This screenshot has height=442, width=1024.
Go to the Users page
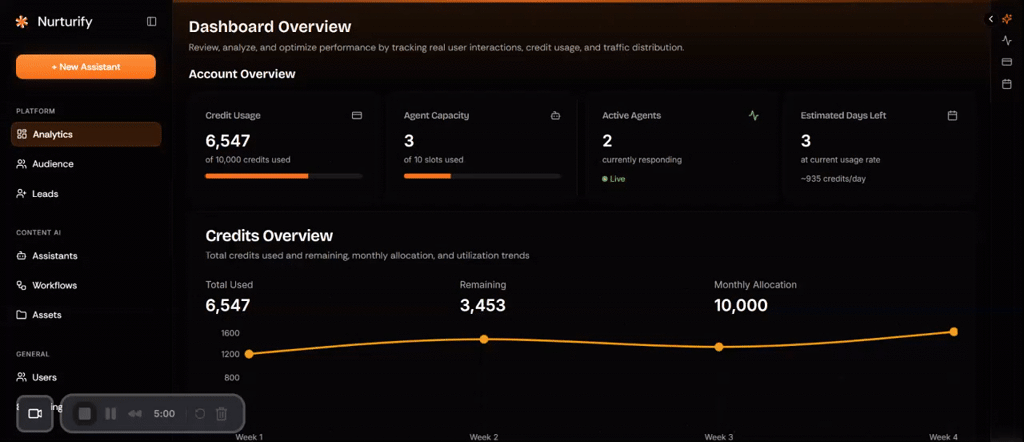click(86, 377)
